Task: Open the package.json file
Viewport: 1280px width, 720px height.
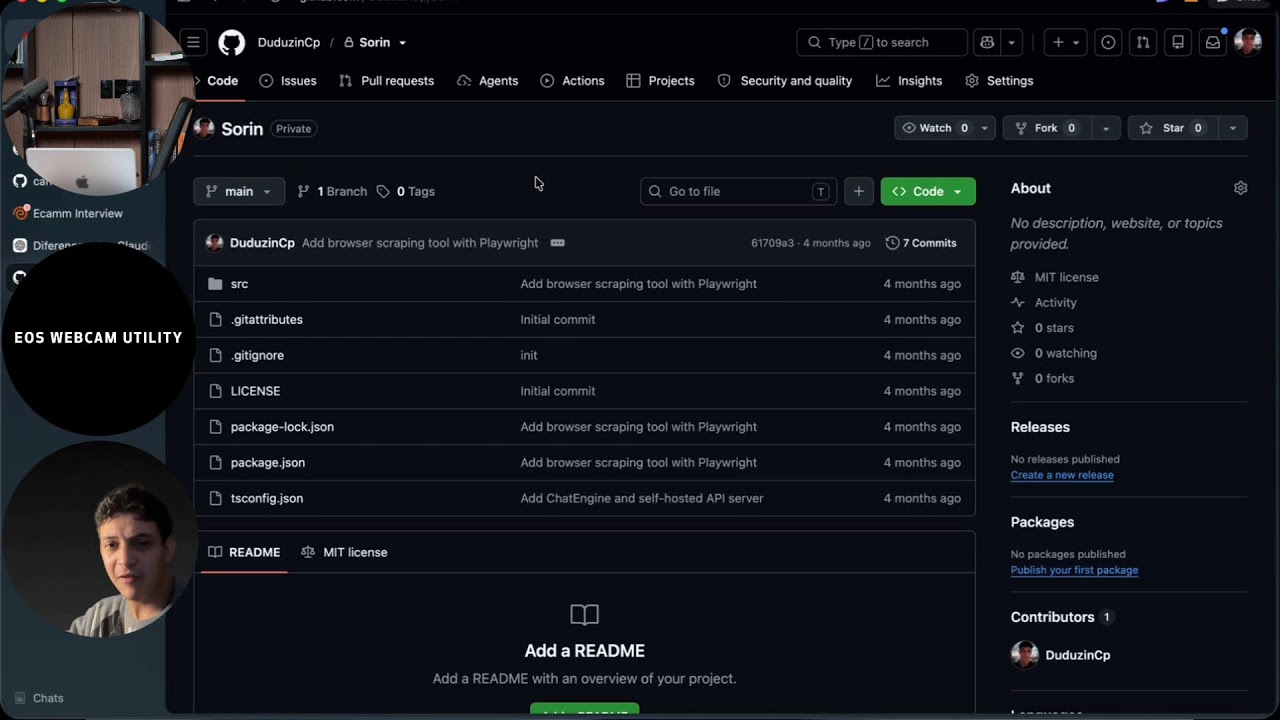Action: [268, 462]
